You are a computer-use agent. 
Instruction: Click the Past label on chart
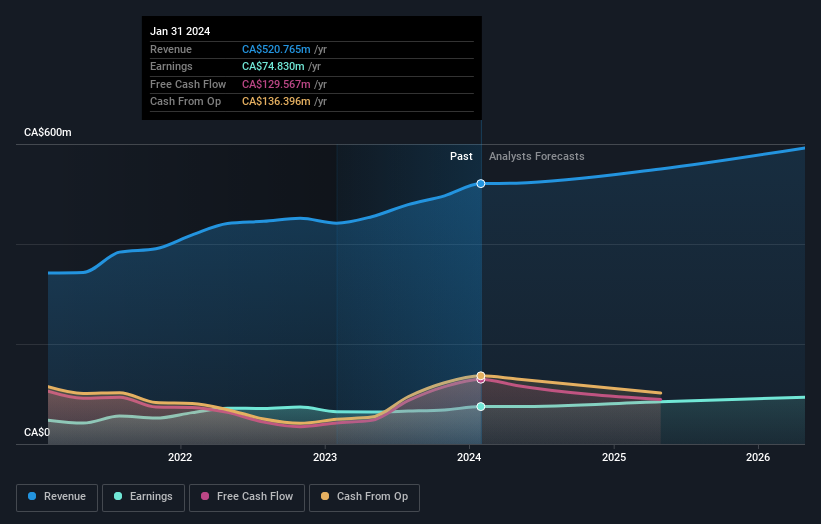point(461,157)
